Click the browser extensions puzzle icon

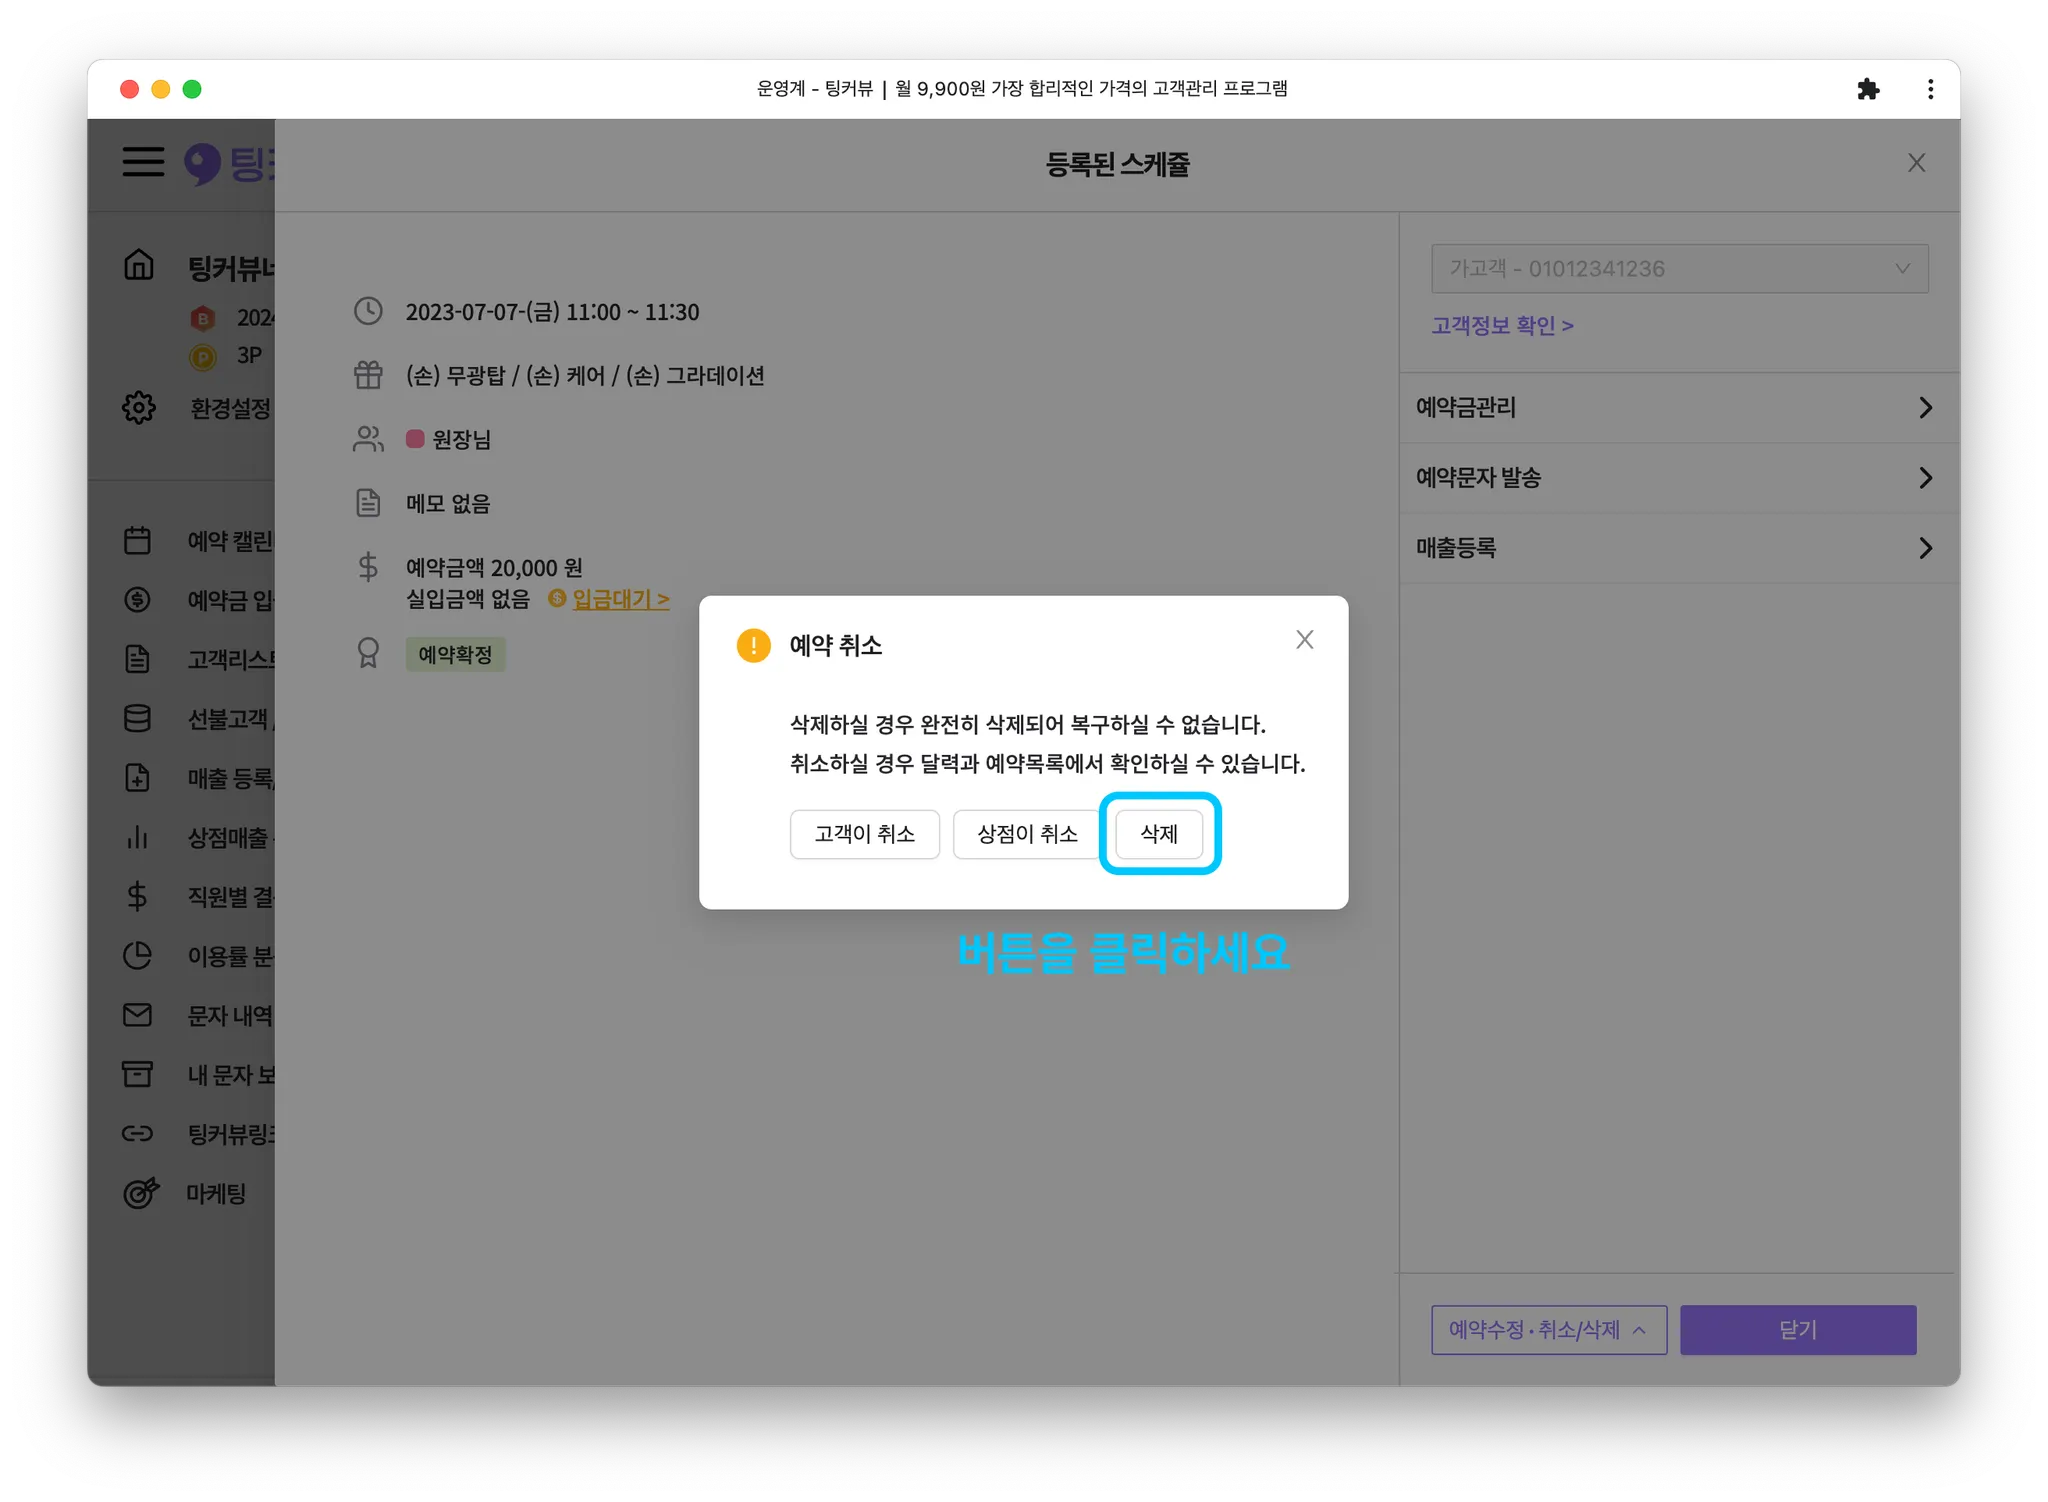point(1867,89)
